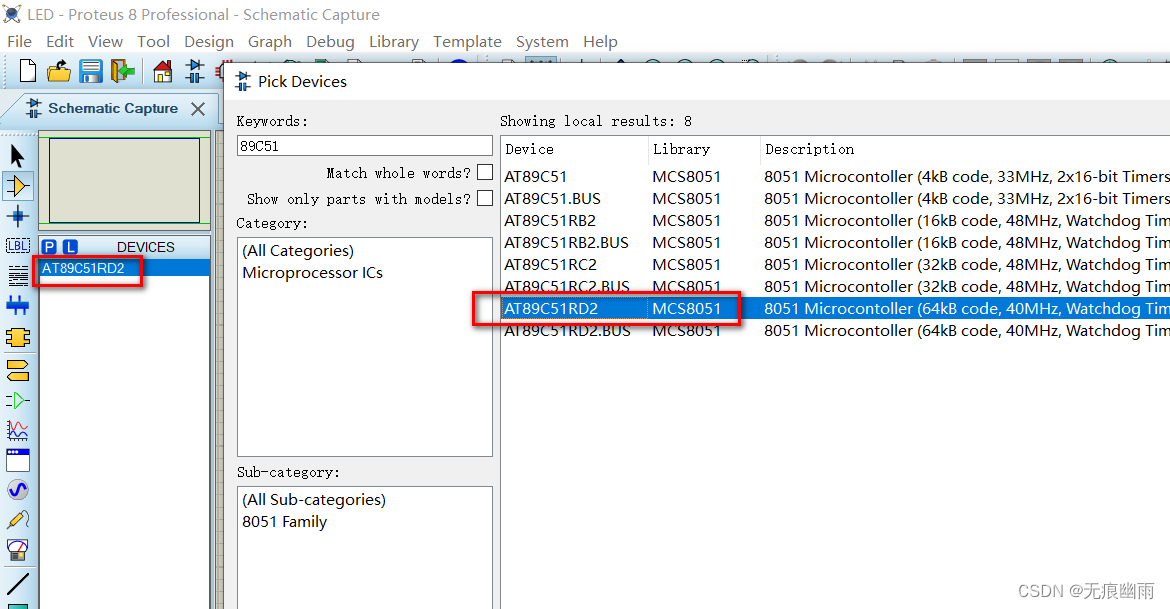Select AT89C51RB2.BUS device row
Viewport: 1170px width, 609px height.
point(836,243)
